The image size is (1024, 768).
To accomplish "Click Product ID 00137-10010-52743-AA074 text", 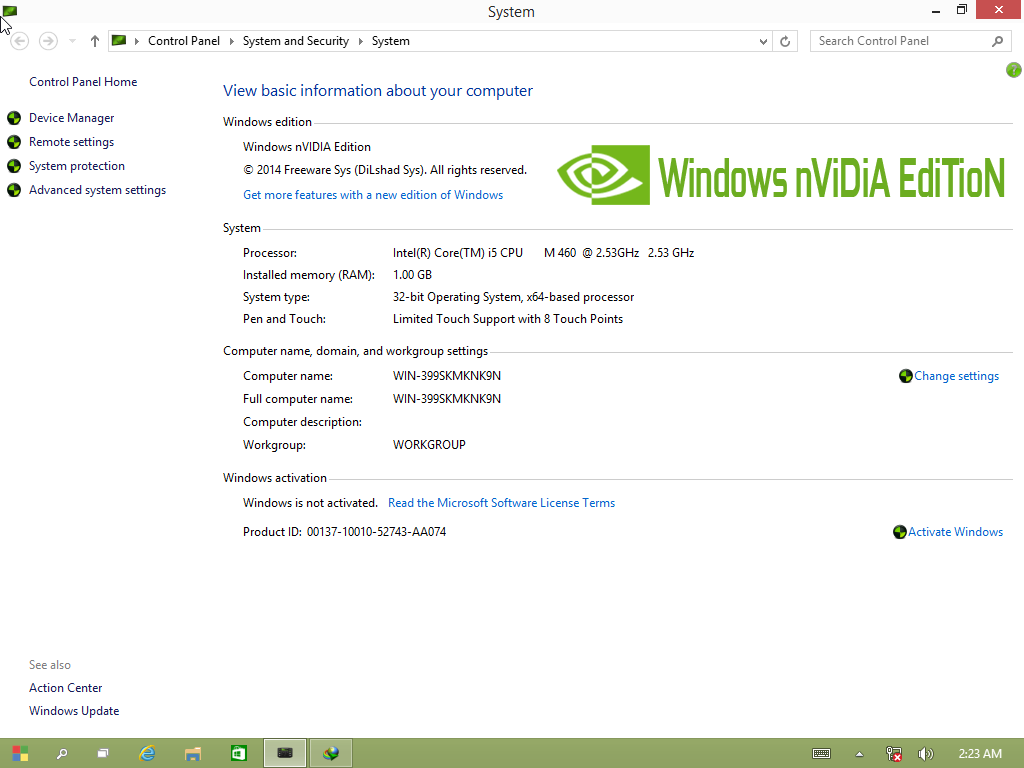I will pyautogui.click(x=344, y=532).
